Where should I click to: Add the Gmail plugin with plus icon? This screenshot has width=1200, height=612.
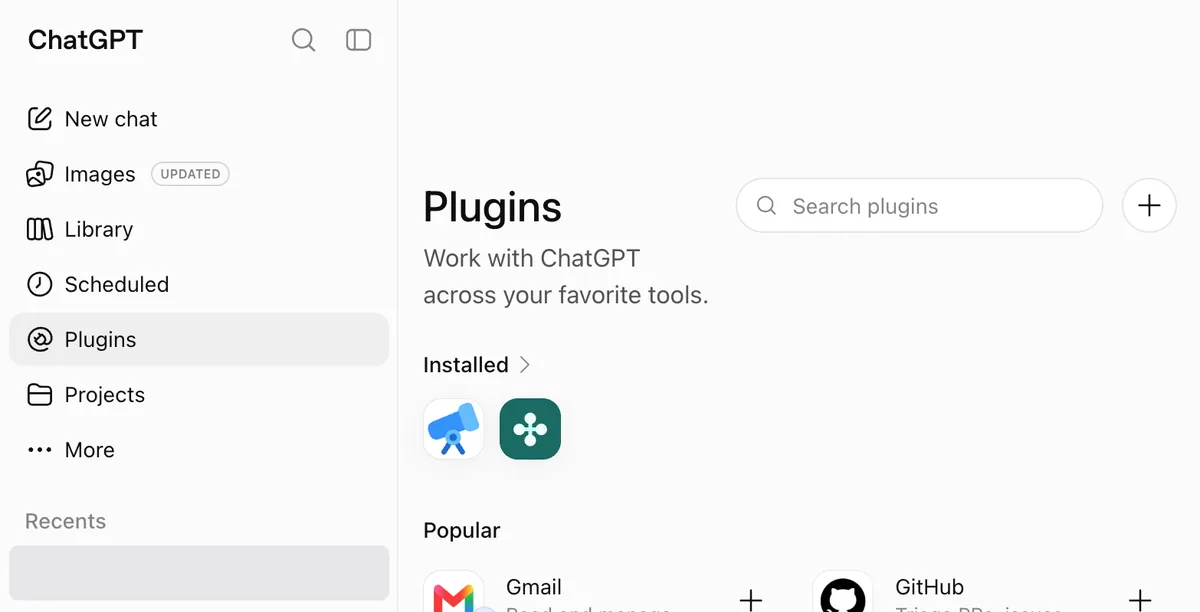[x=750, y=599]
